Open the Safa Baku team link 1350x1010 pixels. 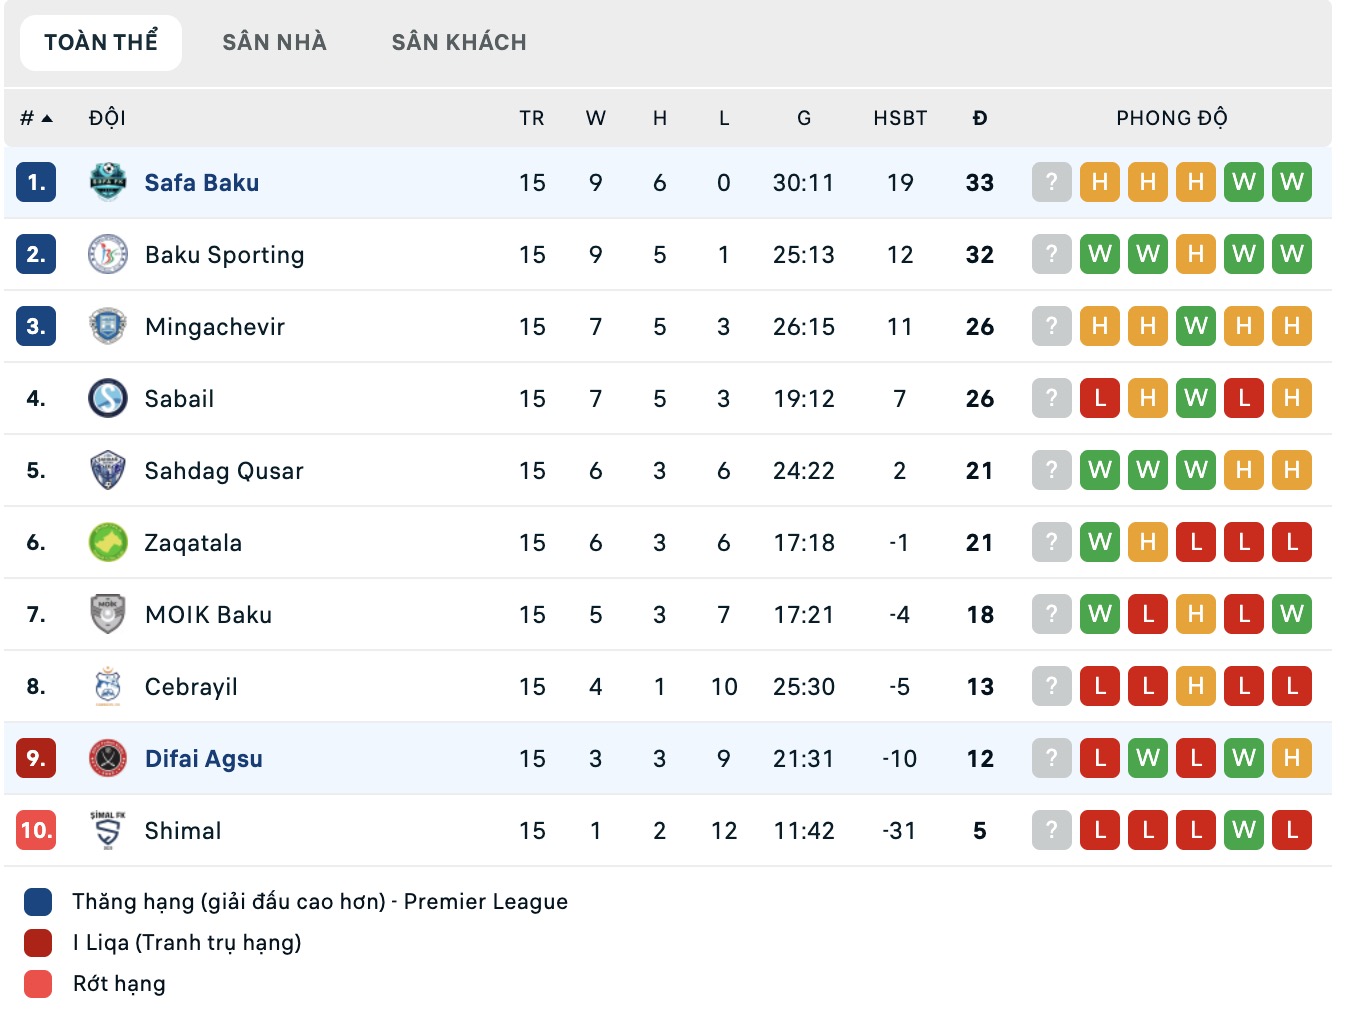click(x=202, y=183)
